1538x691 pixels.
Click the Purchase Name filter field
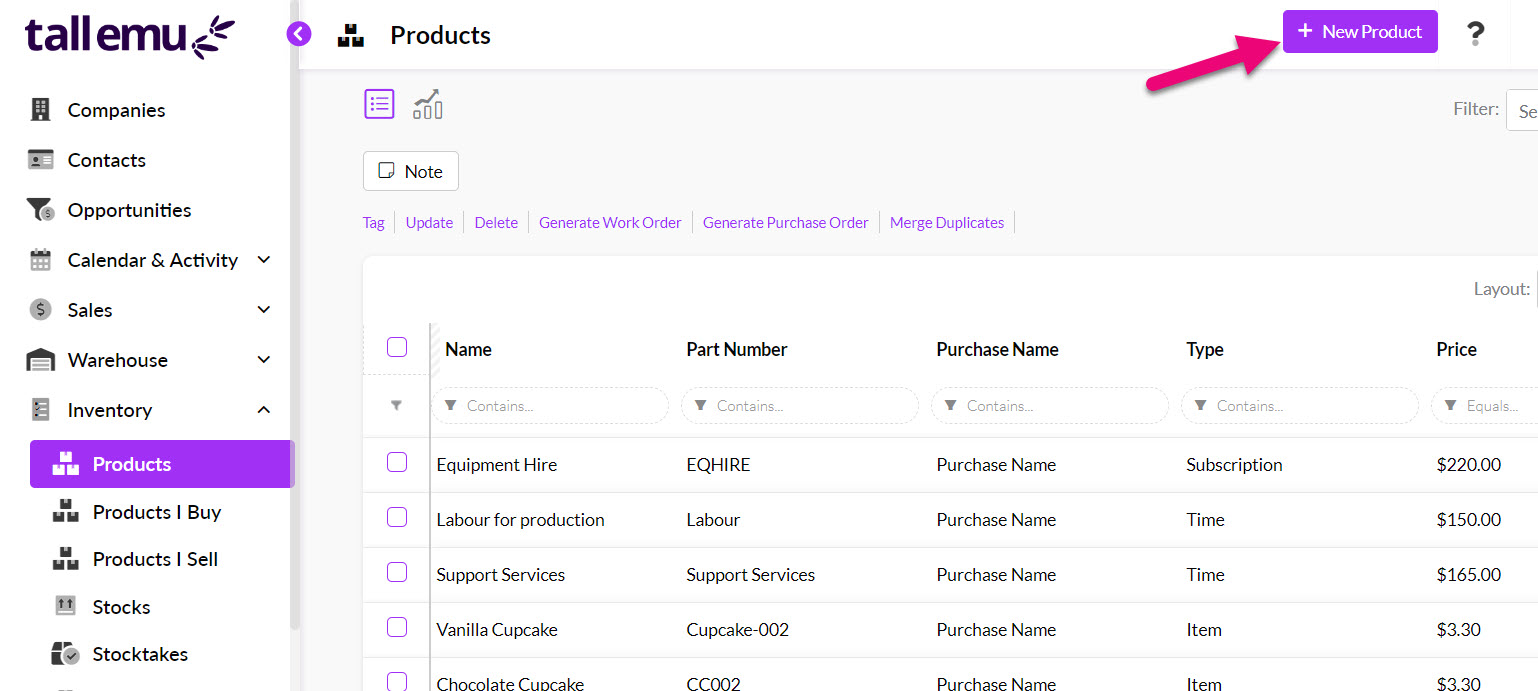coord(1050,406)
